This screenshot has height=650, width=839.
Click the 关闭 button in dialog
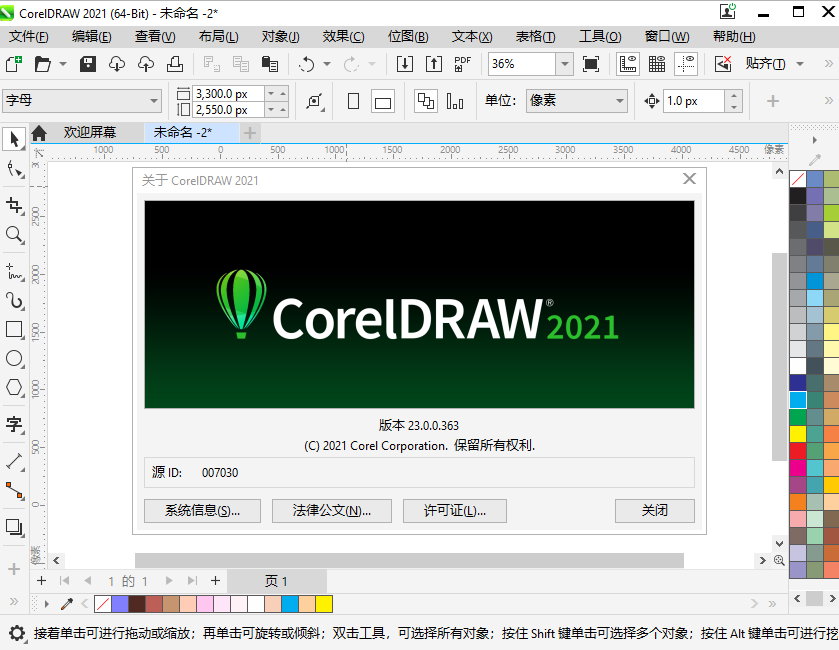click(x=655, y=511)
